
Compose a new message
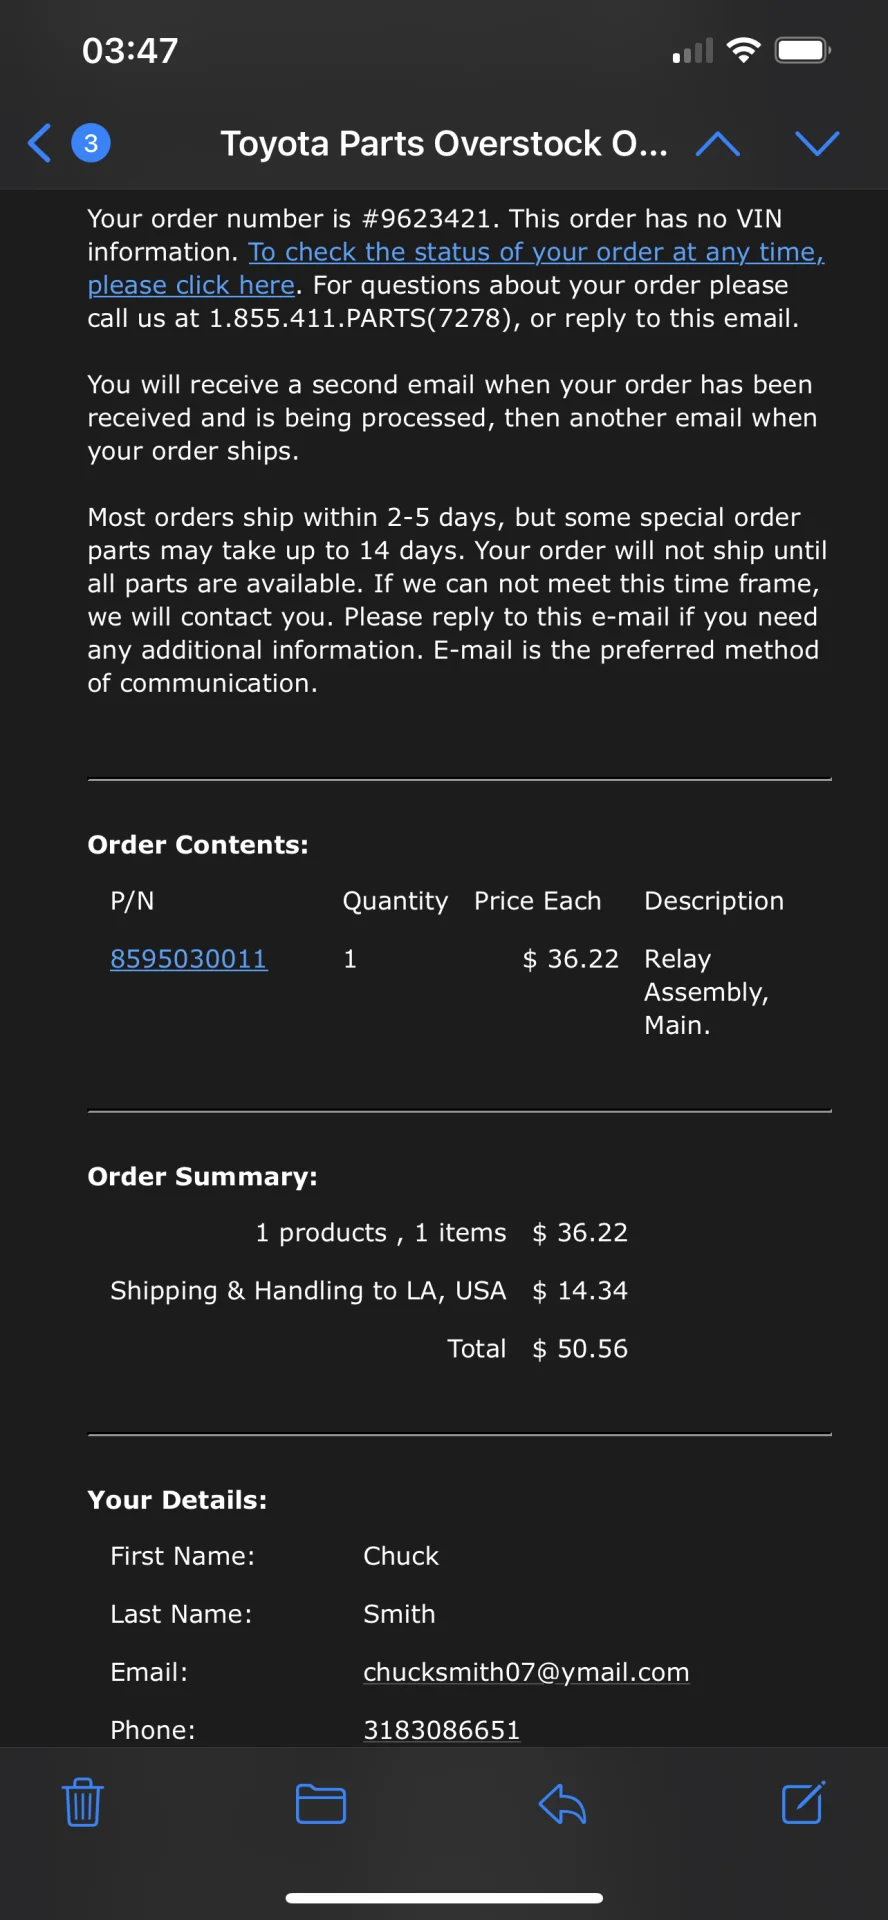coord(803,1803)
